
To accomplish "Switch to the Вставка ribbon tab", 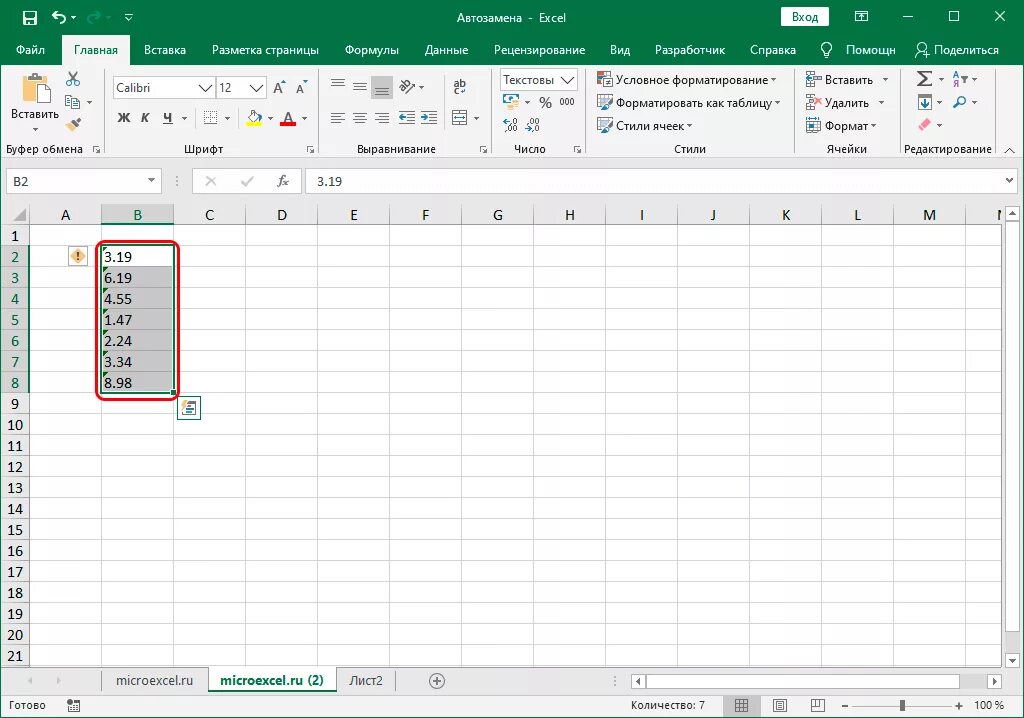I will (x=165, y=50).
